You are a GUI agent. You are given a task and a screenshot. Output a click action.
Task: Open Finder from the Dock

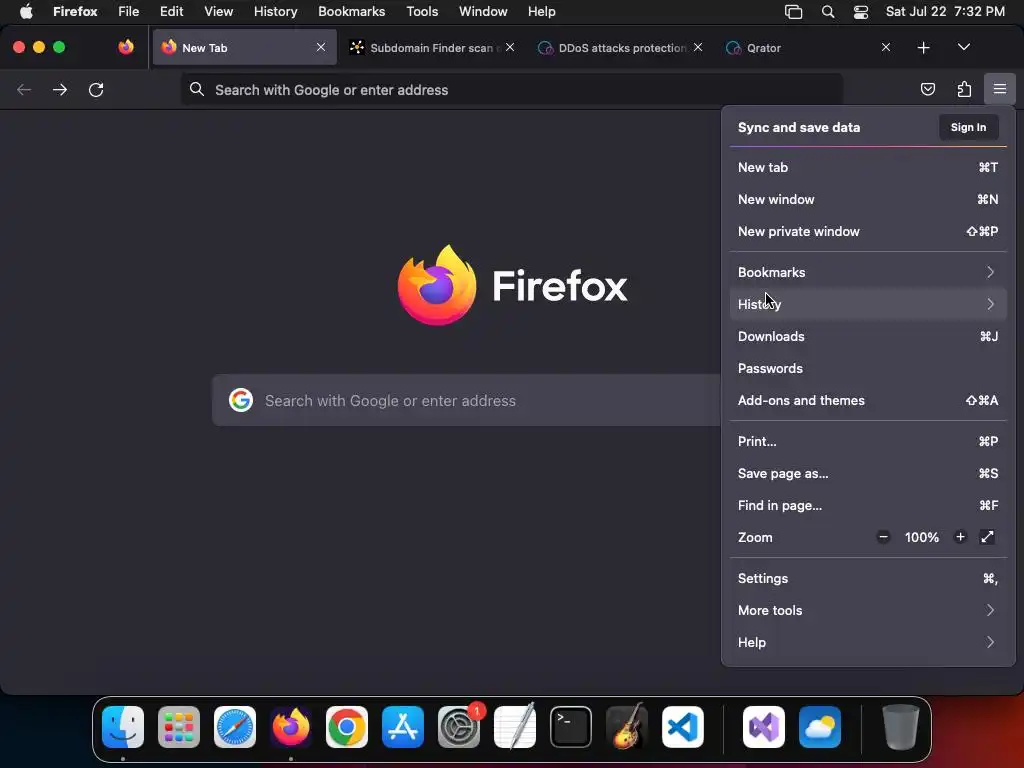123,727
